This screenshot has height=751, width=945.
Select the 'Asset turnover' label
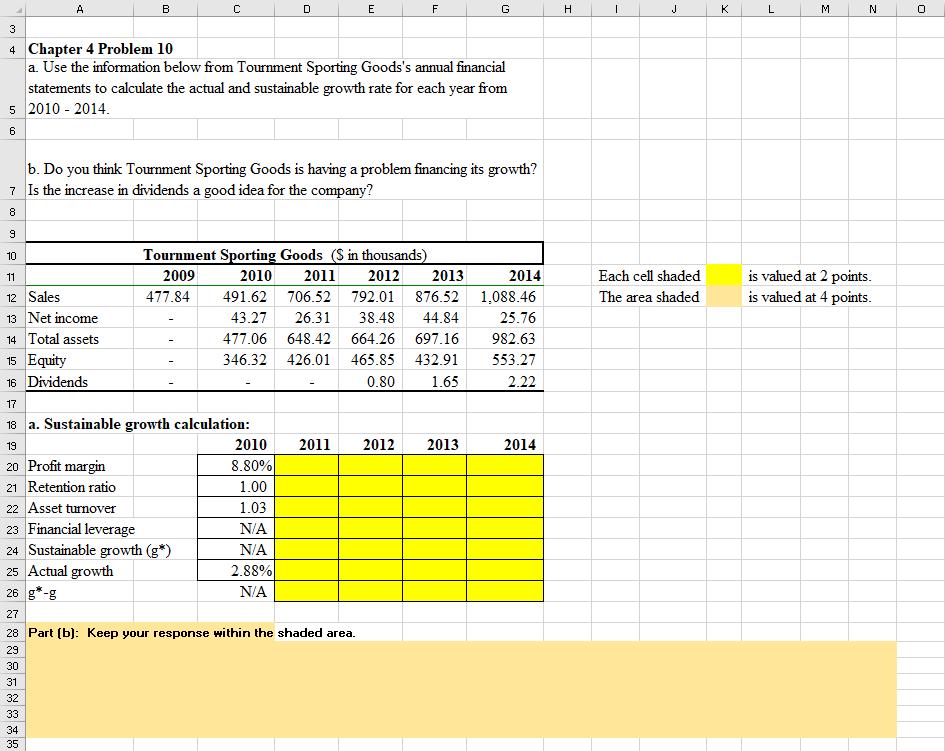(x=72, y=508)
